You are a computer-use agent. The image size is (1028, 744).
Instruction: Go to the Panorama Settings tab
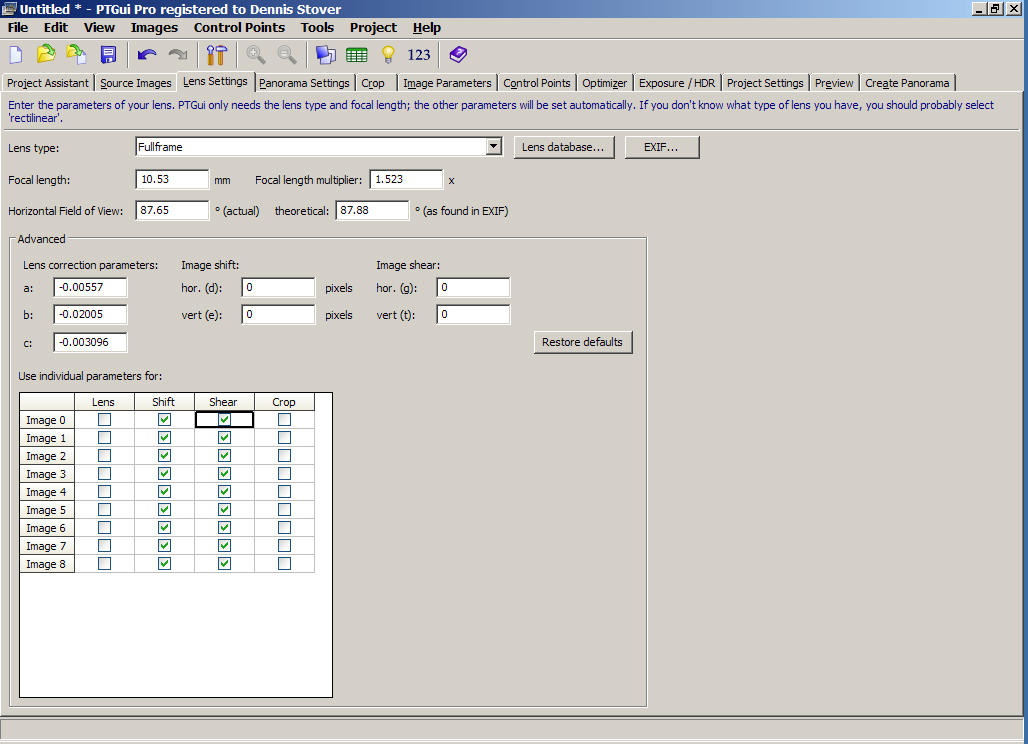[x=304, y=83]
